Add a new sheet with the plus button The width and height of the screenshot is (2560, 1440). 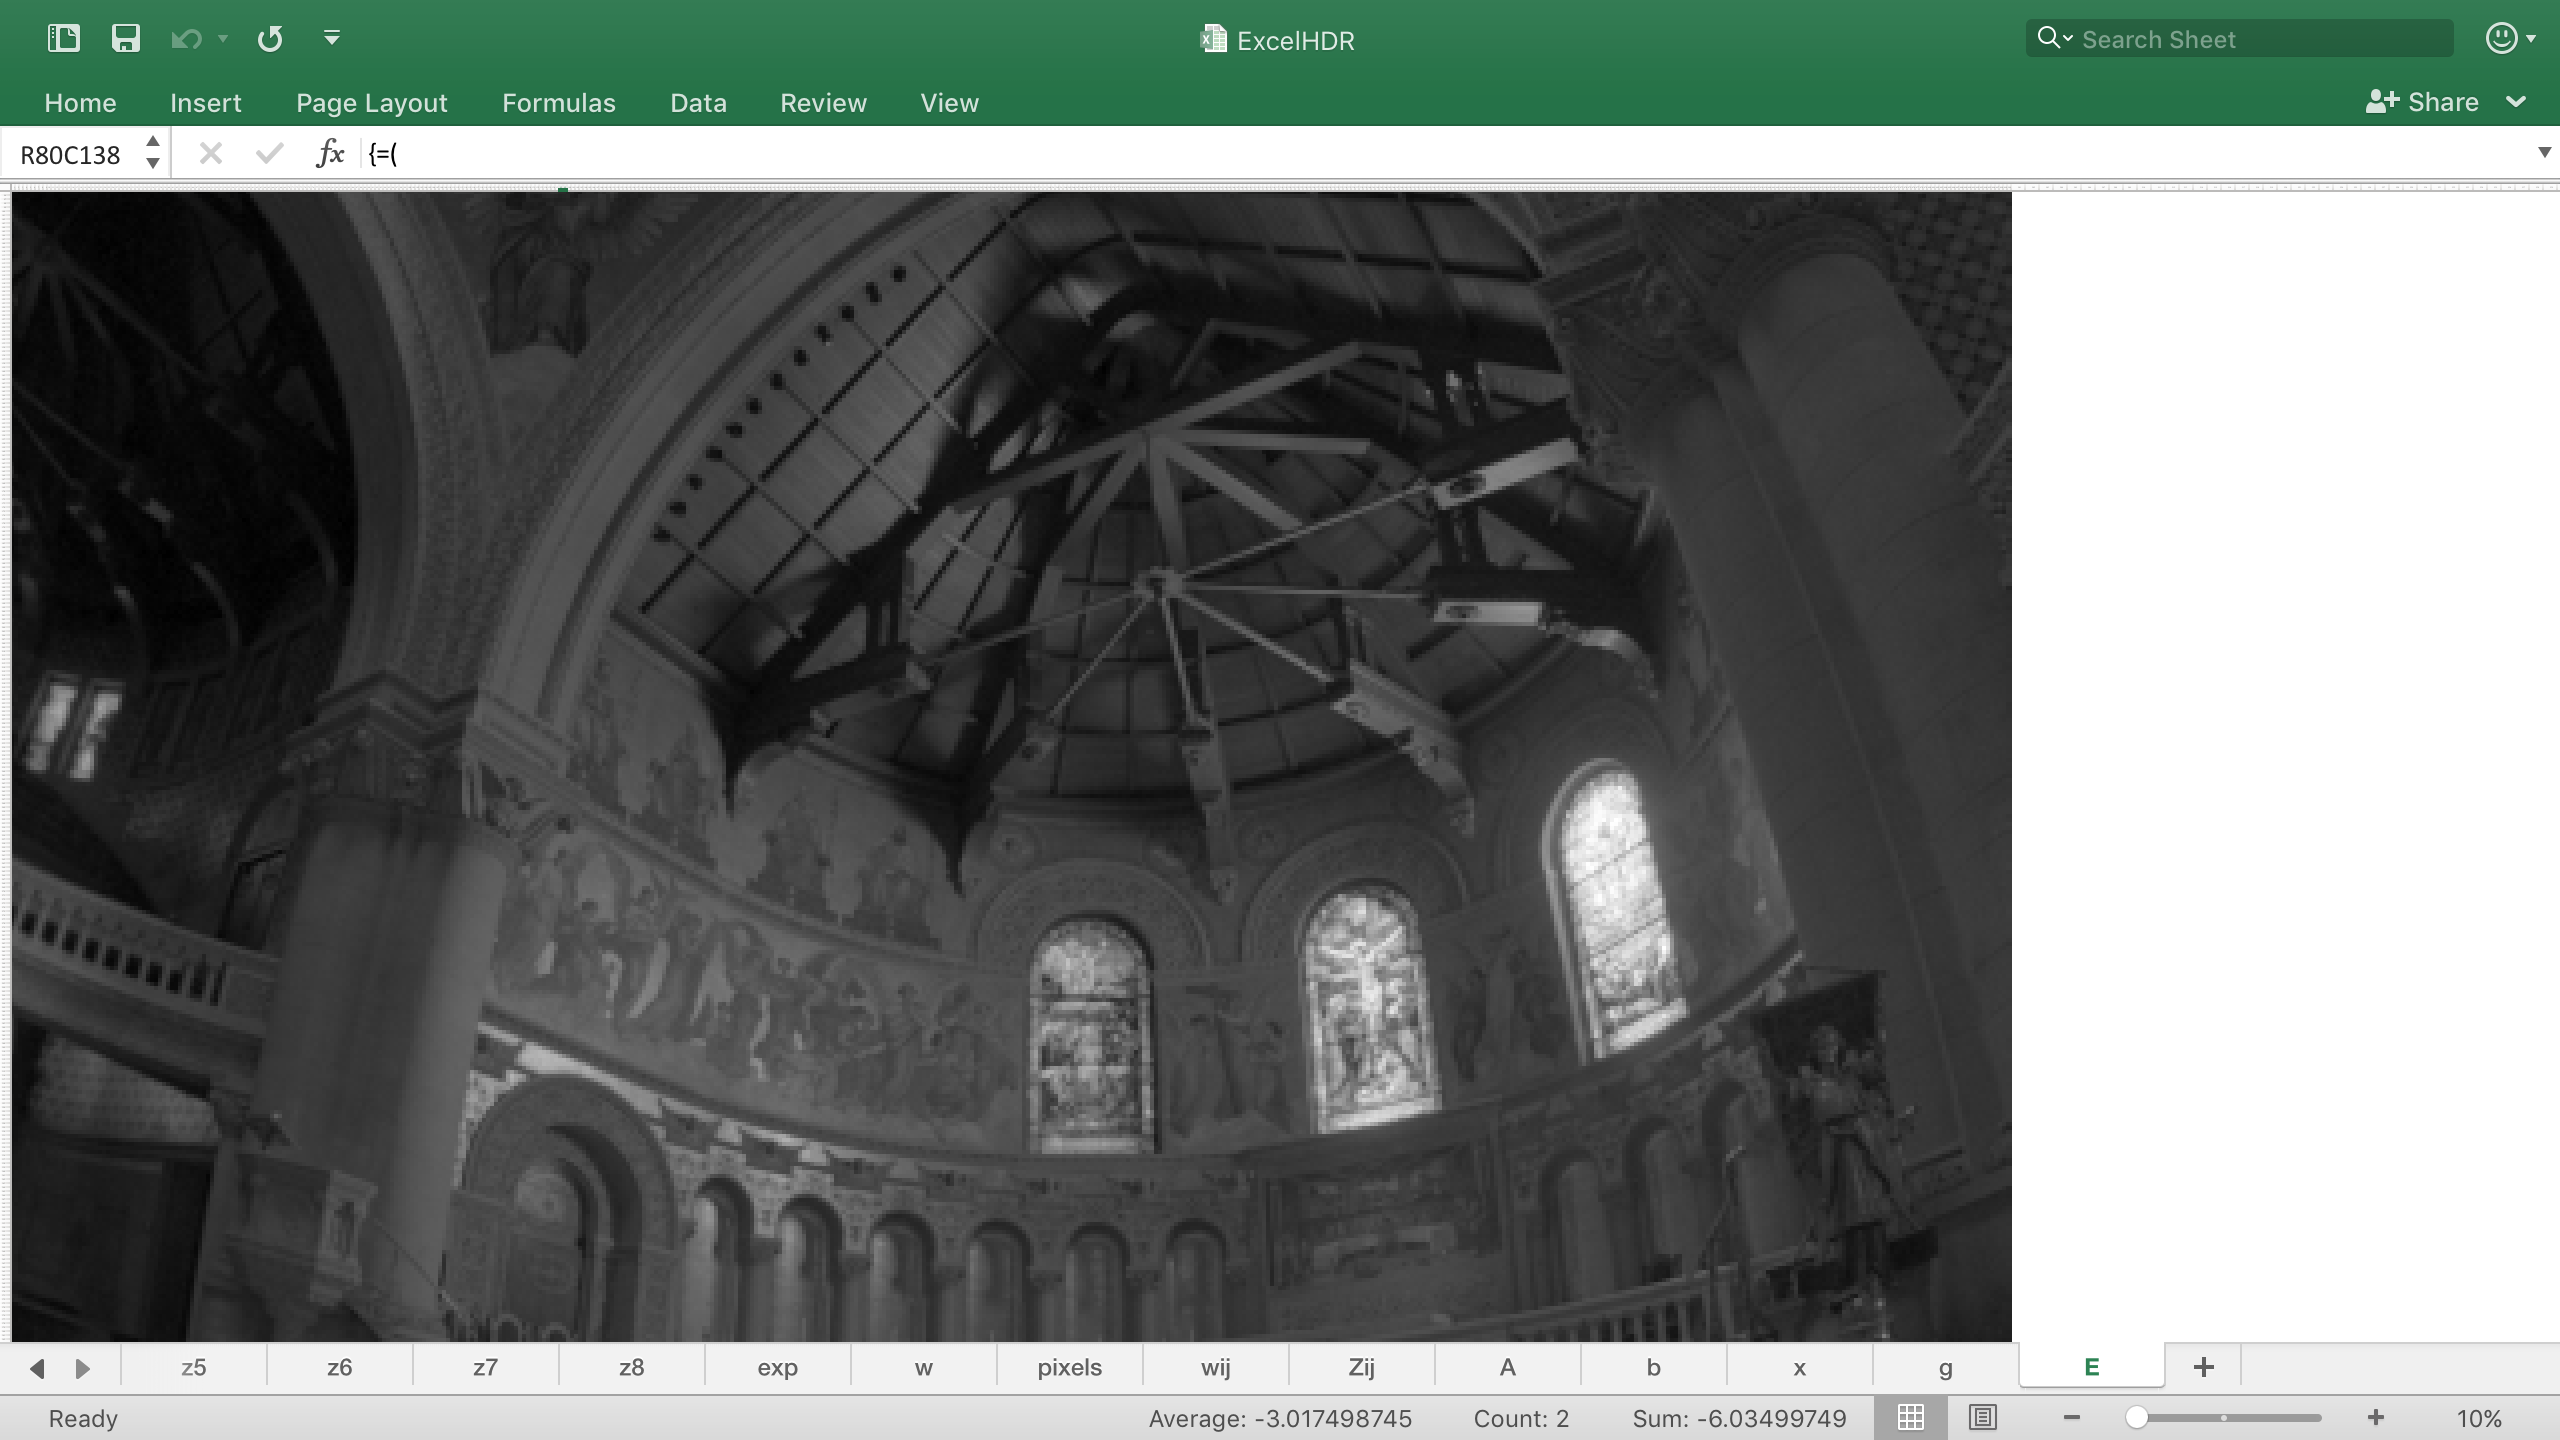click(2204, 1366)
